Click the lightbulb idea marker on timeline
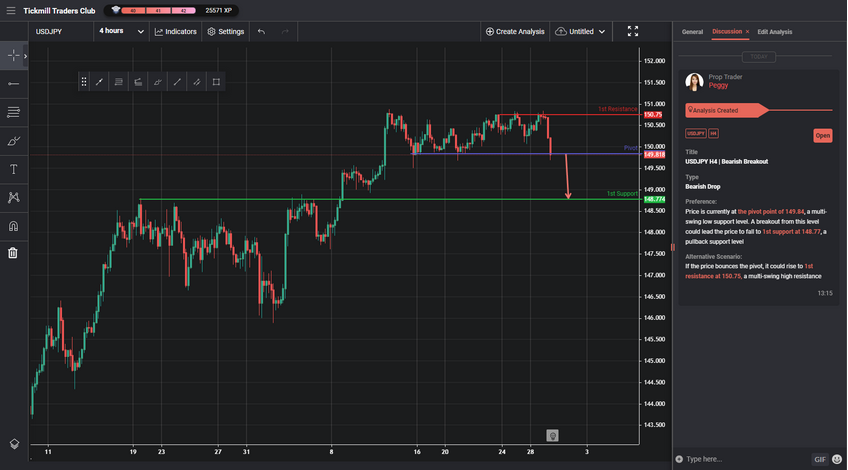The height and width of the screenshot is (470, 848). pyautogui.click(x=552, y=435)
